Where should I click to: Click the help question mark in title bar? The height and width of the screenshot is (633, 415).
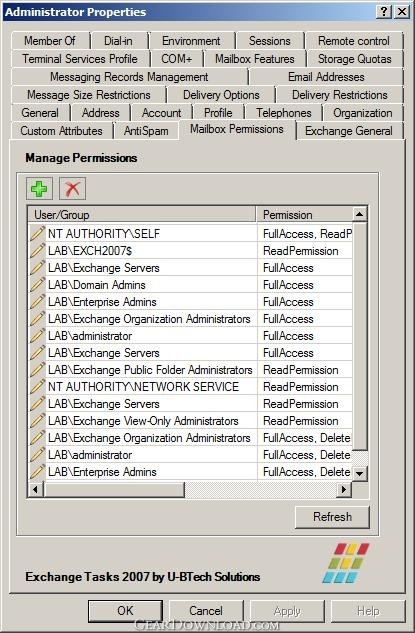(384, 11)
